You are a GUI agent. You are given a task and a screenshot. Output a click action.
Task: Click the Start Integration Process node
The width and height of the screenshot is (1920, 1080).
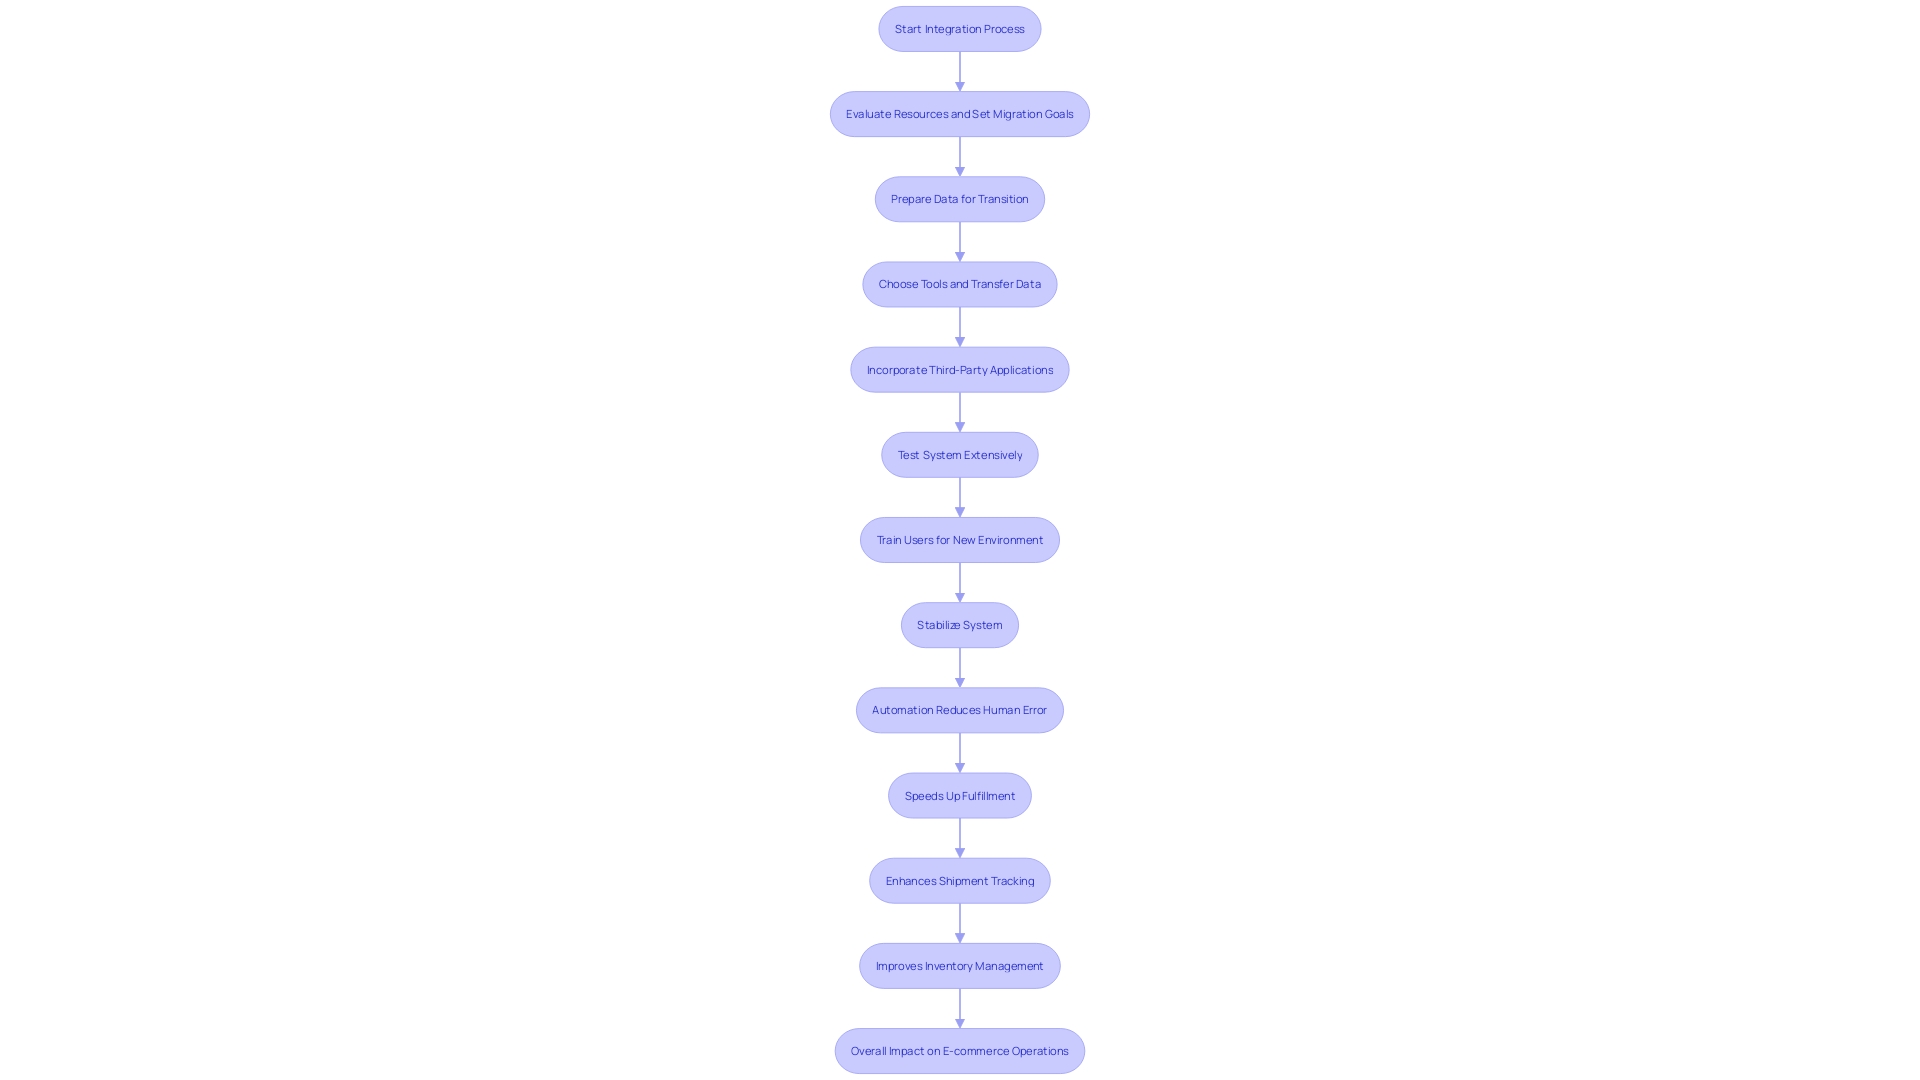tap(959, 28)
